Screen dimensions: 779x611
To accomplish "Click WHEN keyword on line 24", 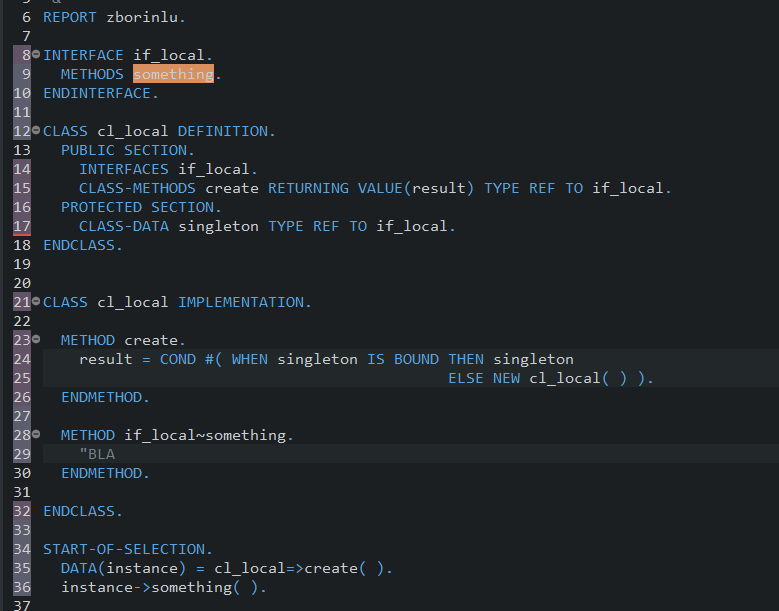I will [250, 359].
